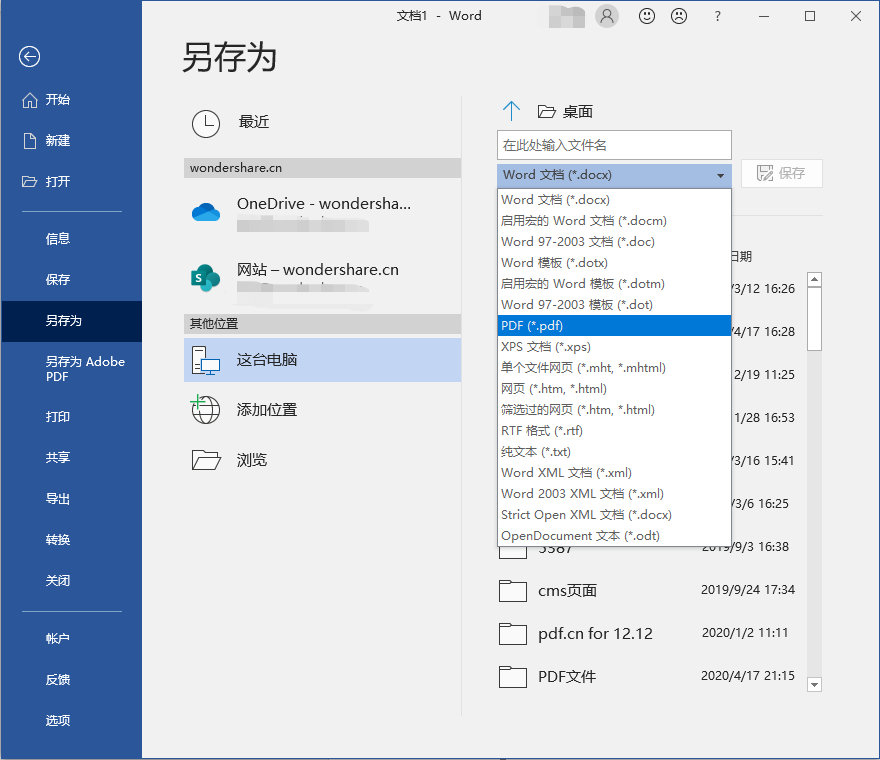Open 网站 – wondershare.cn location
Image resolution: width=880 pixels, height=760 pixels.
[323, 278]
